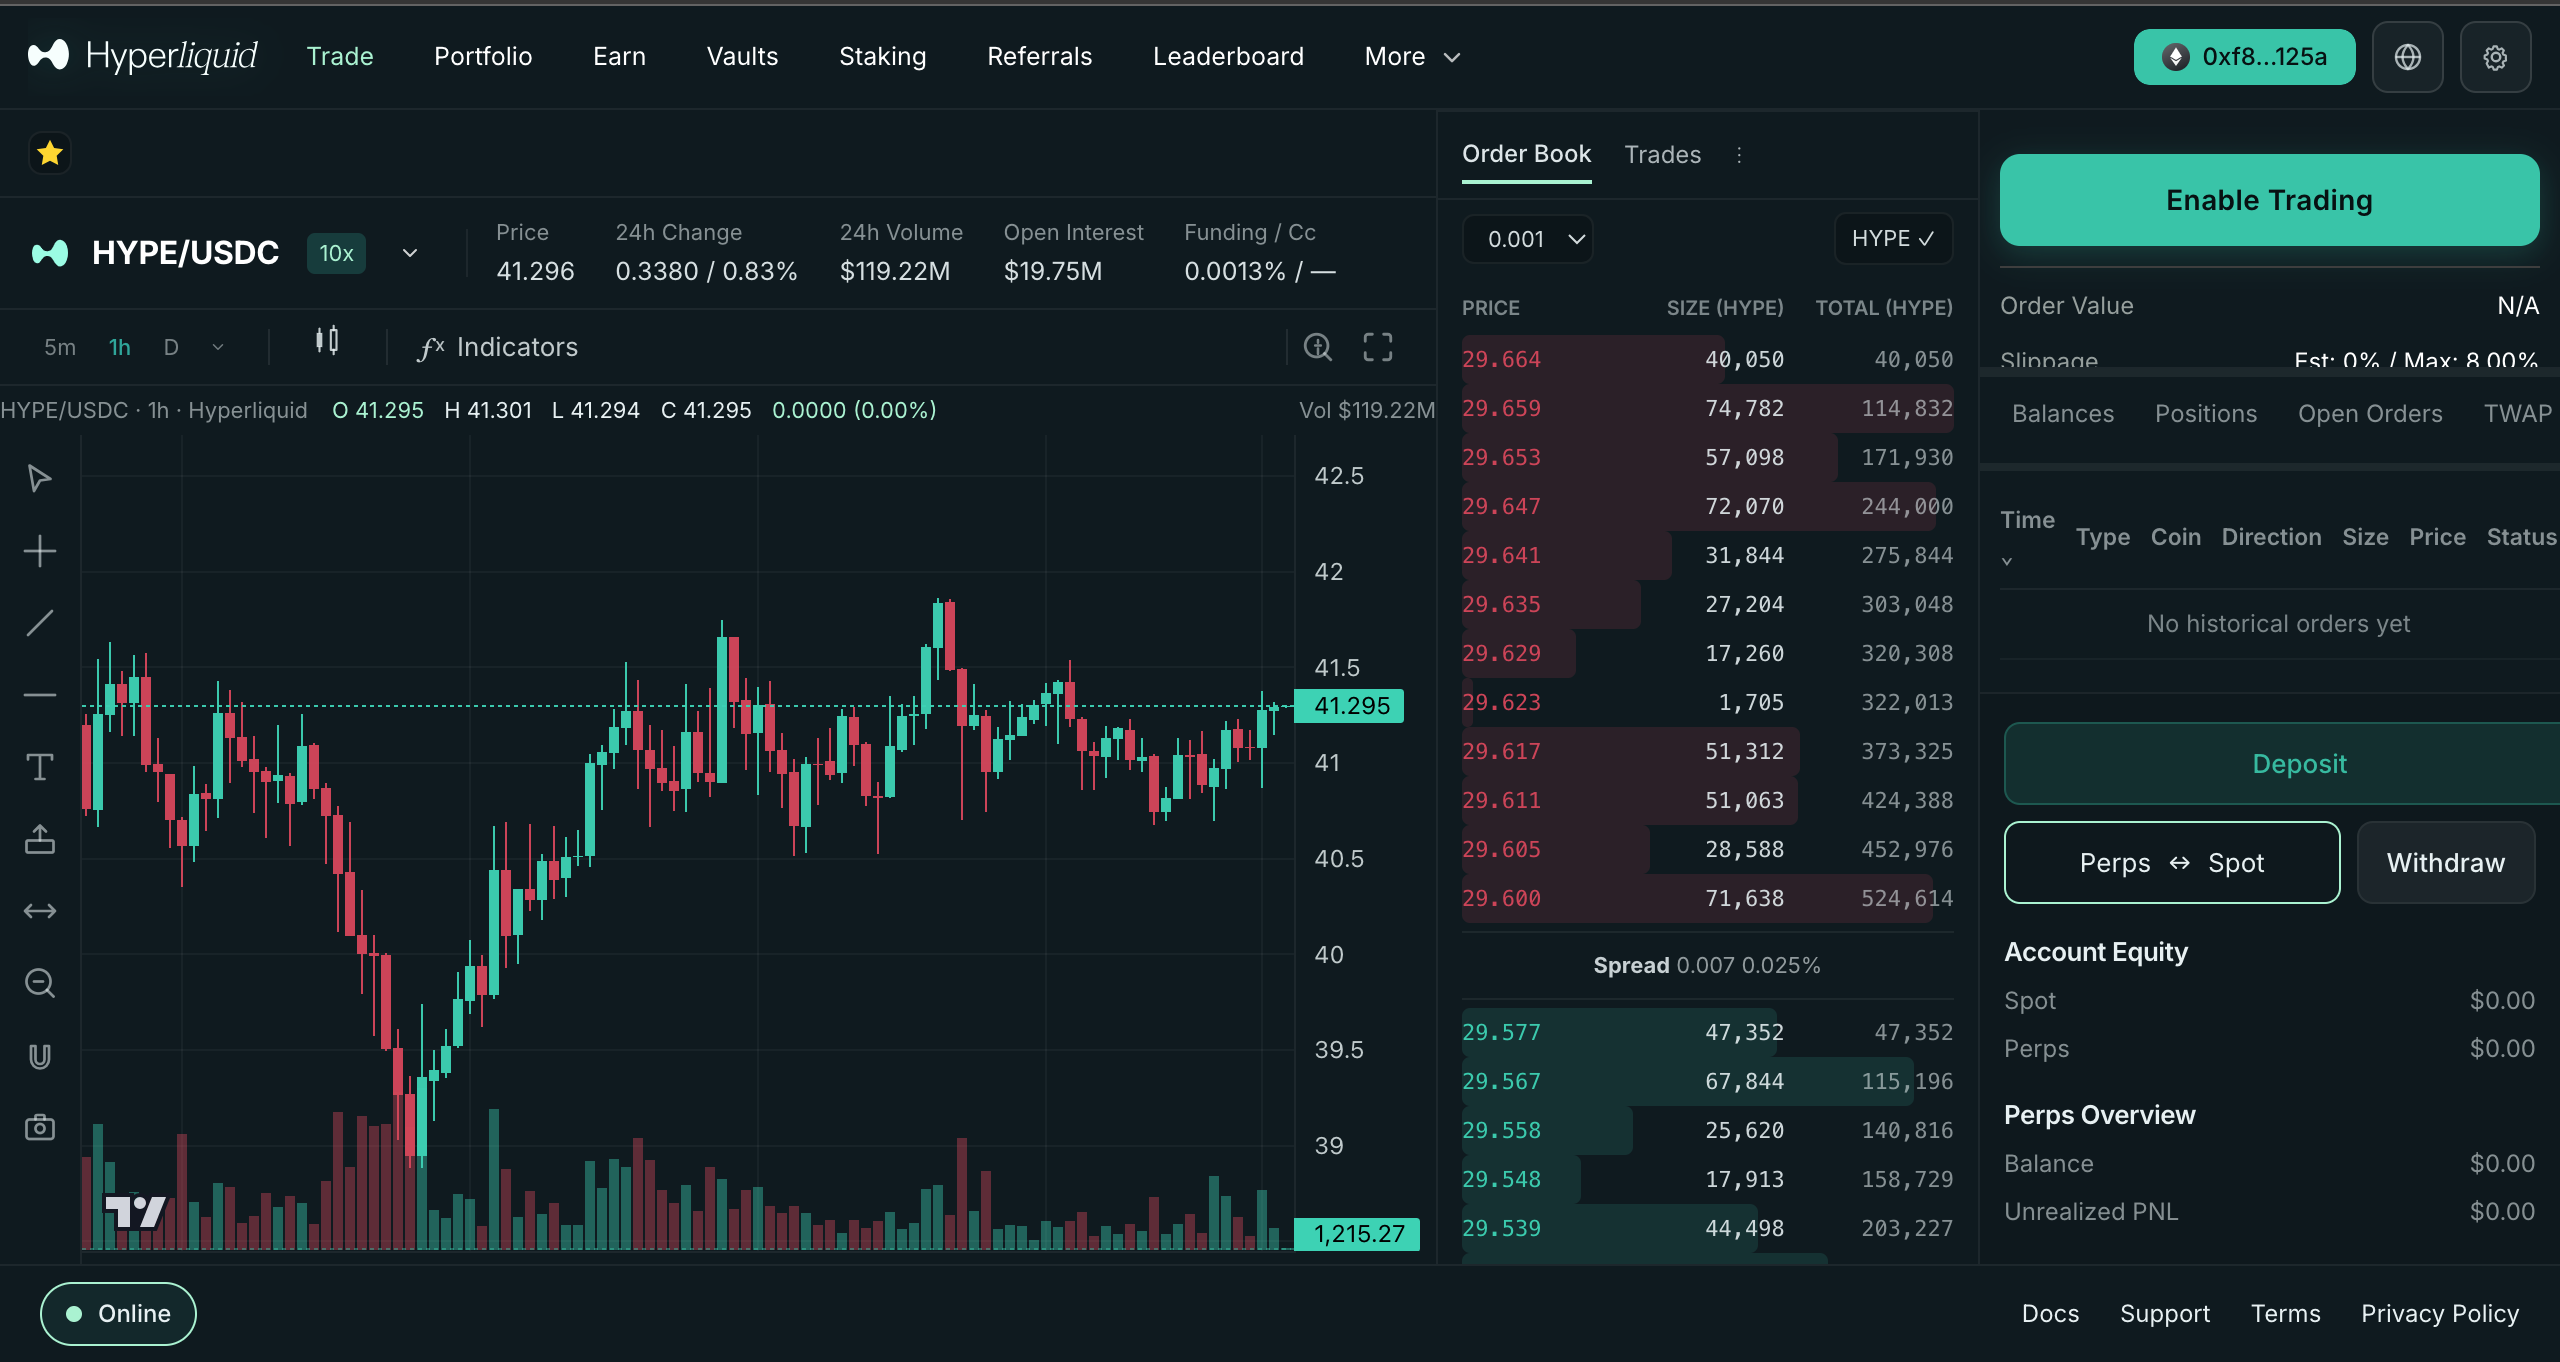Viewport: 2560px width, 1362px height.
Task: Select the crosshair cursor tool
Action: tap(39, 551)
